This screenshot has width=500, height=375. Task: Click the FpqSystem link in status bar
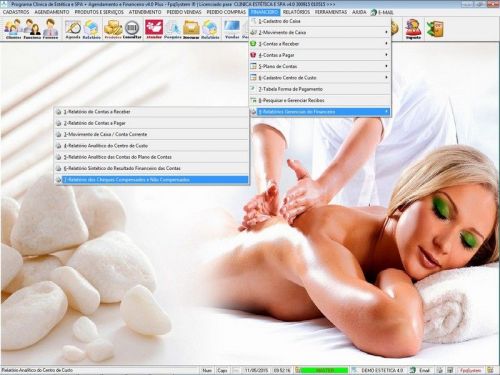(470, 370)
